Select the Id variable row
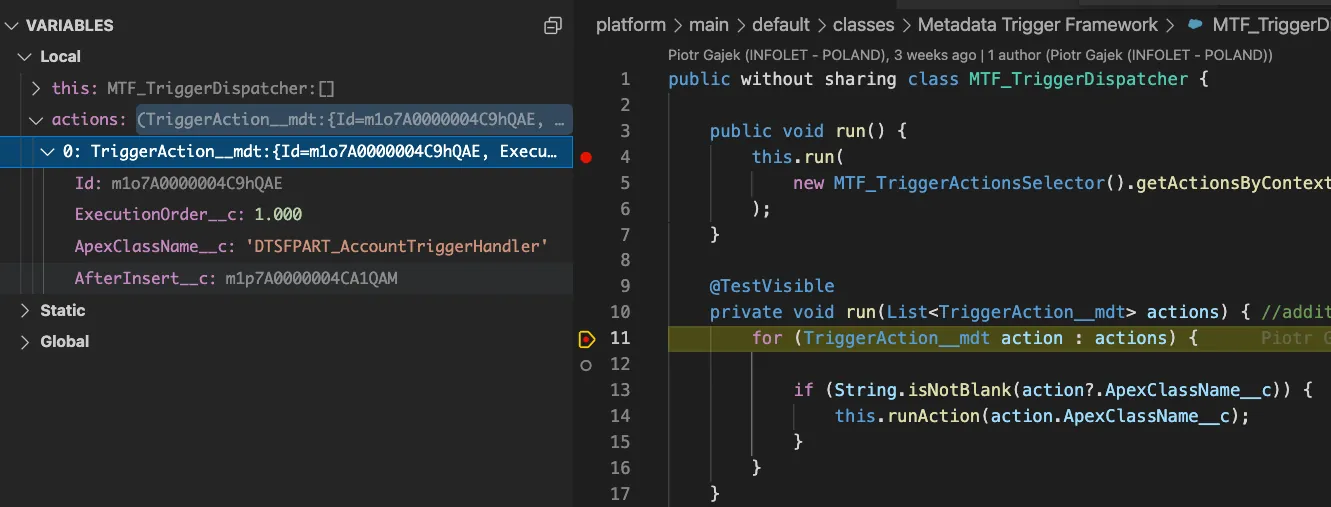1331x507 pixels. pyautogui.click(x=286, y=184)
